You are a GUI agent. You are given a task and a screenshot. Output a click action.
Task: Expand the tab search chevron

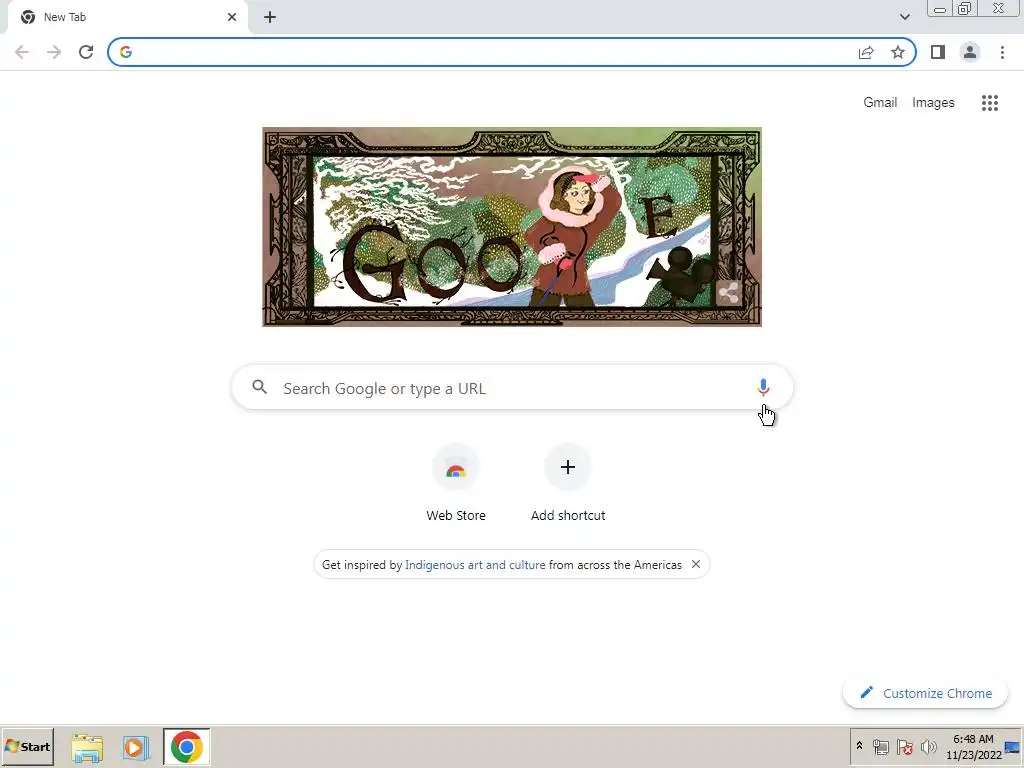(904, 17)
